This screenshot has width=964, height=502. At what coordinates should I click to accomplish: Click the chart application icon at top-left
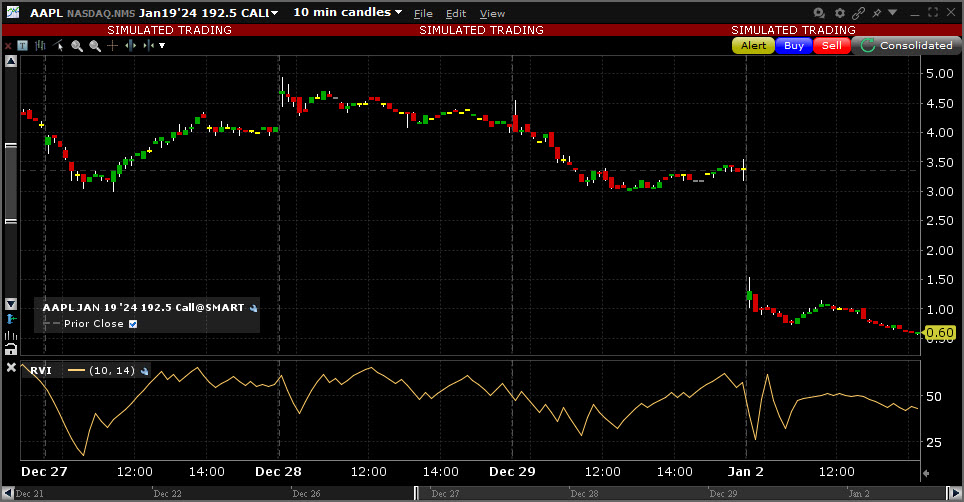click(x=12, y=12)
